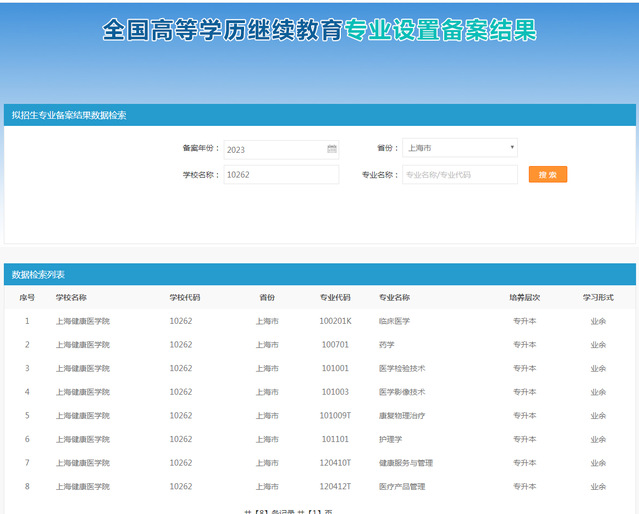Select the 临床医学 row entry

[394, 321]
